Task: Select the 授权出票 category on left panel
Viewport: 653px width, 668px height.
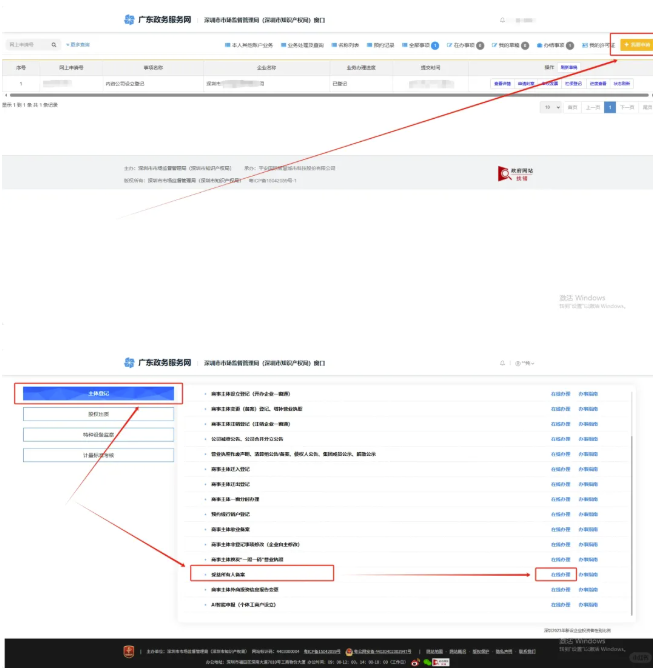Action: click(98, 414)
